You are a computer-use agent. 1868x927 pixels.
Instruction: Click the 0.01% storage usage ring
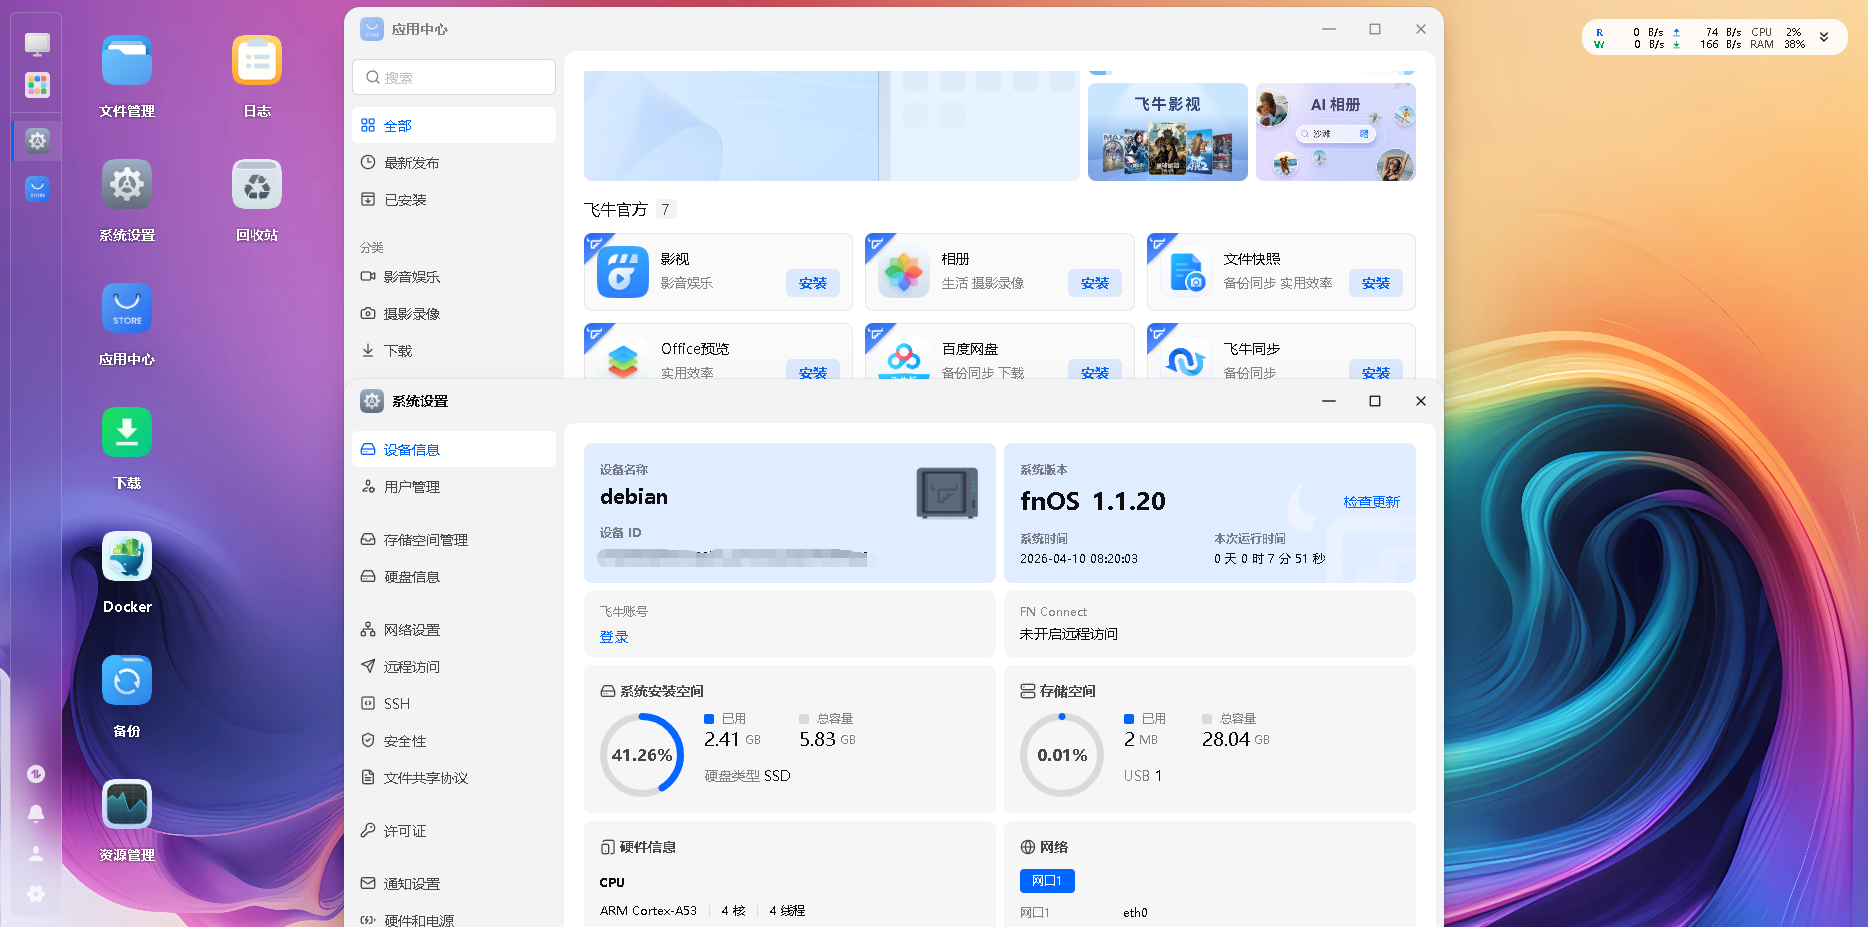1062,755
